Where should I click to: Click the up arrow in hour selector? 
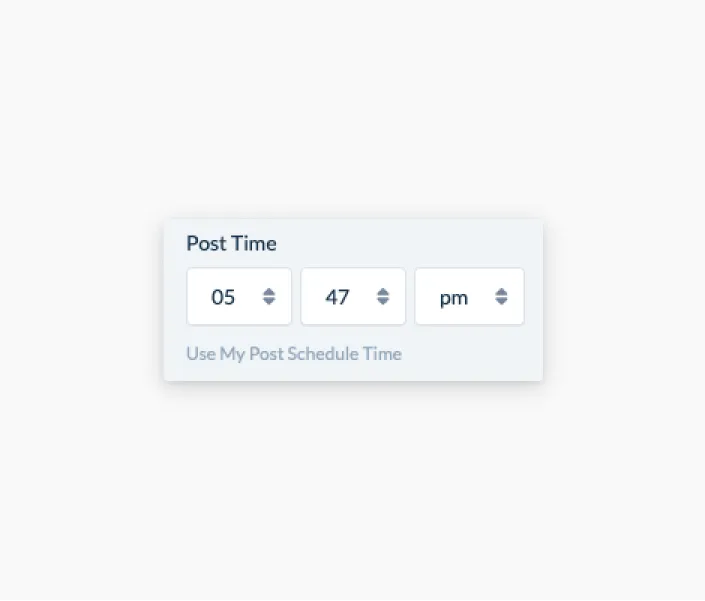click(x=269, y=291)
